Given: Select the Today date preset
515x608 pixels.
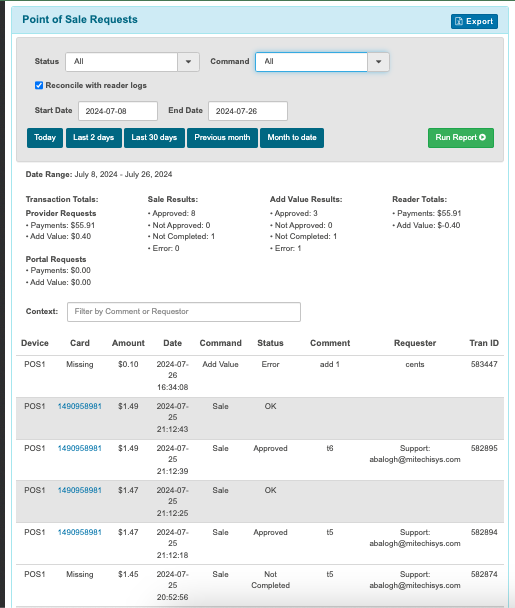Looking at the screenshot, I should 45,138.
